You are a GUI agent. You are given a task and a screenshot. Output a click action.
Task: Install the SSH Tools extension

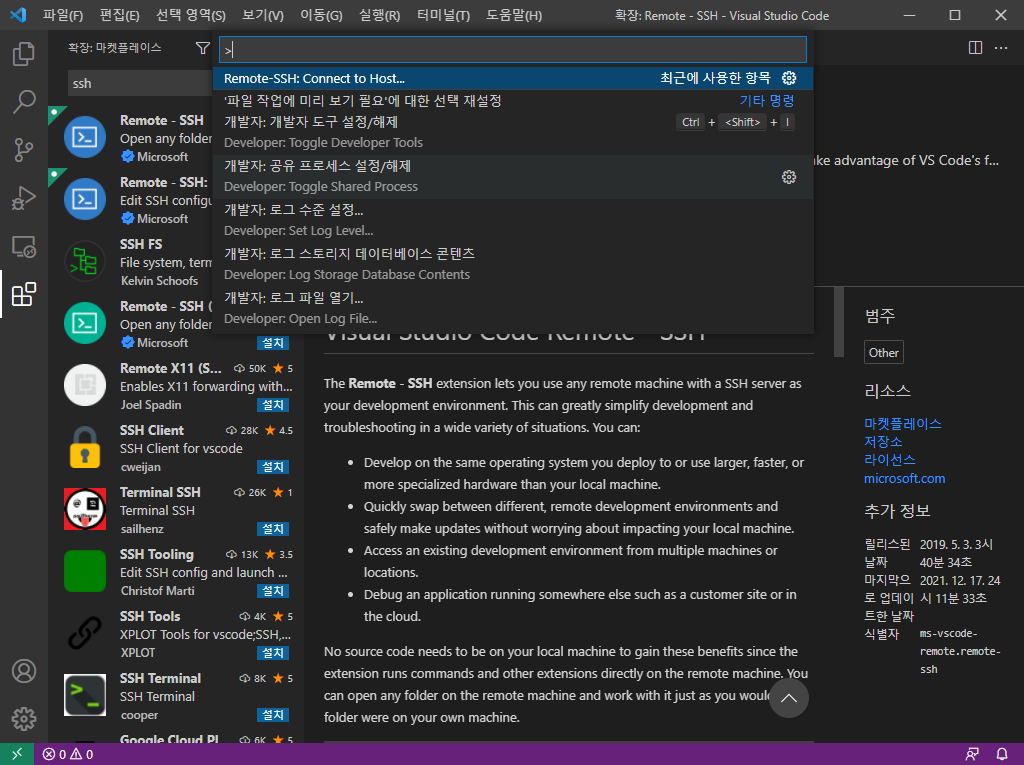[273, 653]
